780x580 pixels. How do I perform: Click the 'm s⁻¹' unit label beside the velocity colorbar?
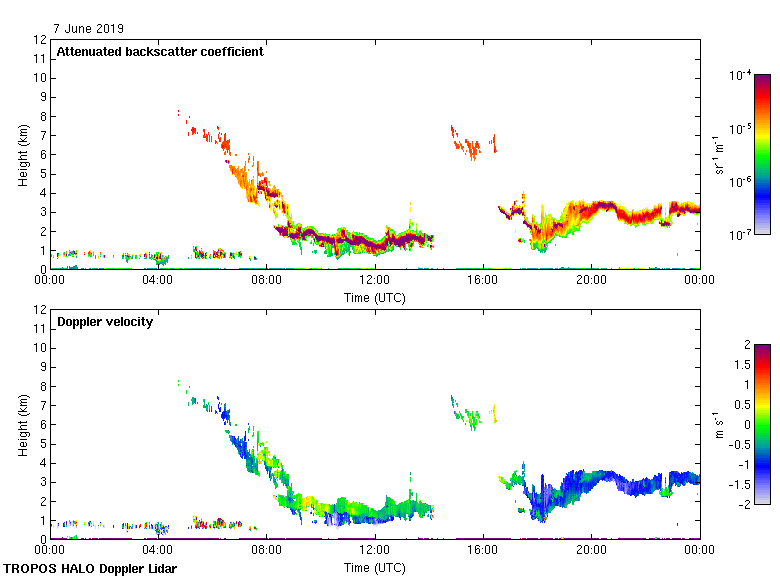[717, 424]
